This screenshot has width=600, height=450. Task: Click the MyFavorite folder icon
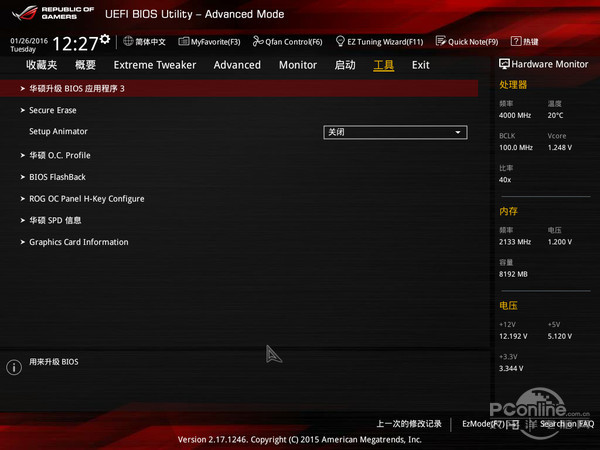click(x=184, y=41)
